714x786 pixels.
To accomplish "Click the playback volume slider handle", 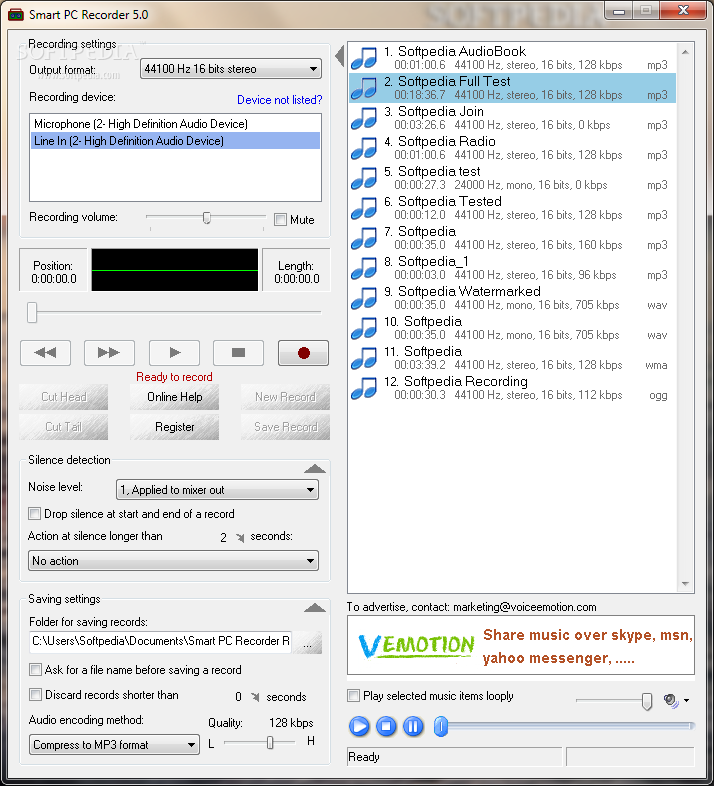I will pos(647,701).
